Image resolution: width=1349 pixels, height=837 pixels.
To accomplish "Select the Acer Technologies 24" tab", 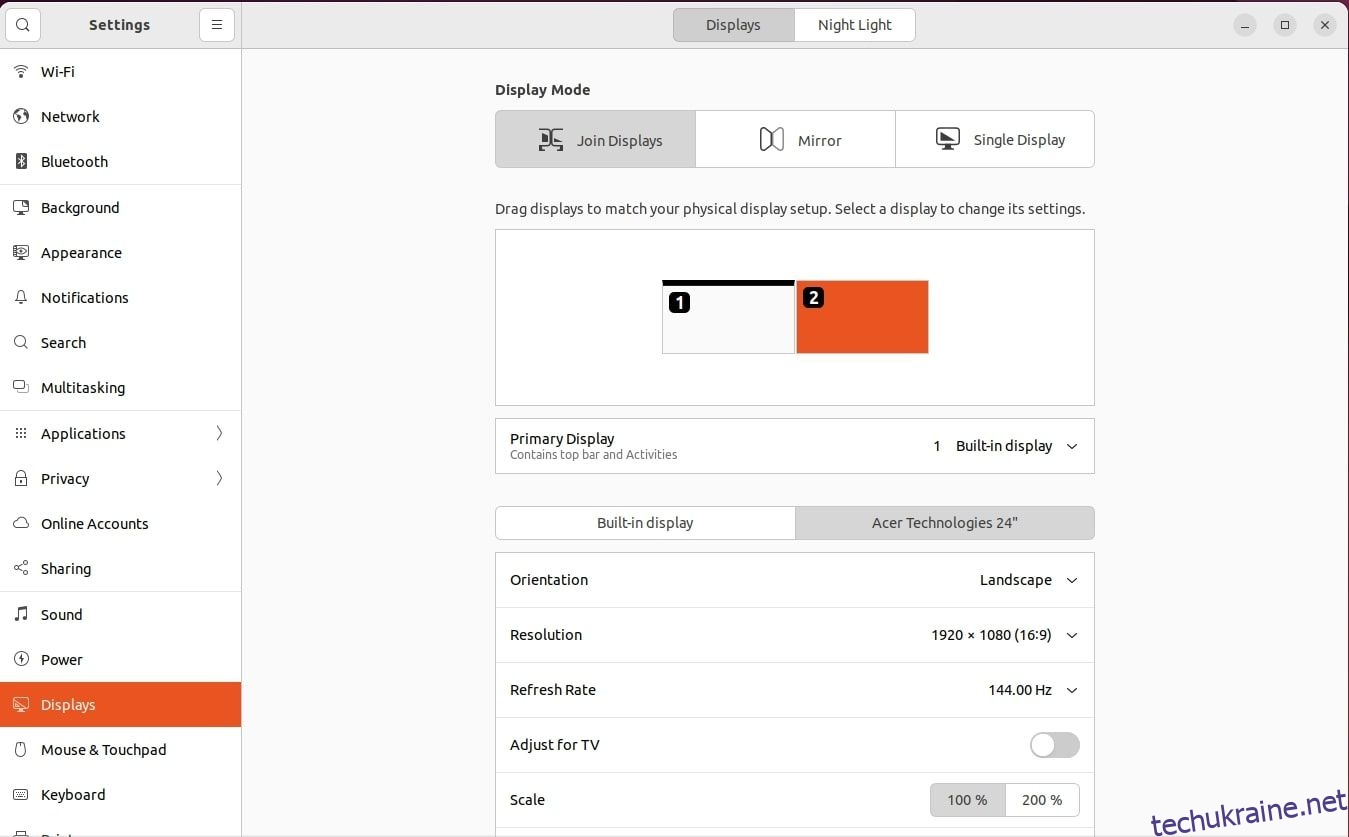I will 945,523.
